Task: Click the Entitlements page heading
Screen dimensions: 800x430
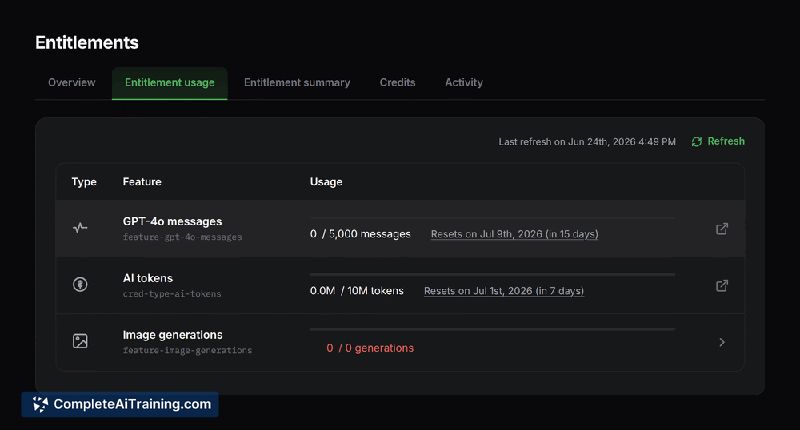Action: (x=87, y=42)
